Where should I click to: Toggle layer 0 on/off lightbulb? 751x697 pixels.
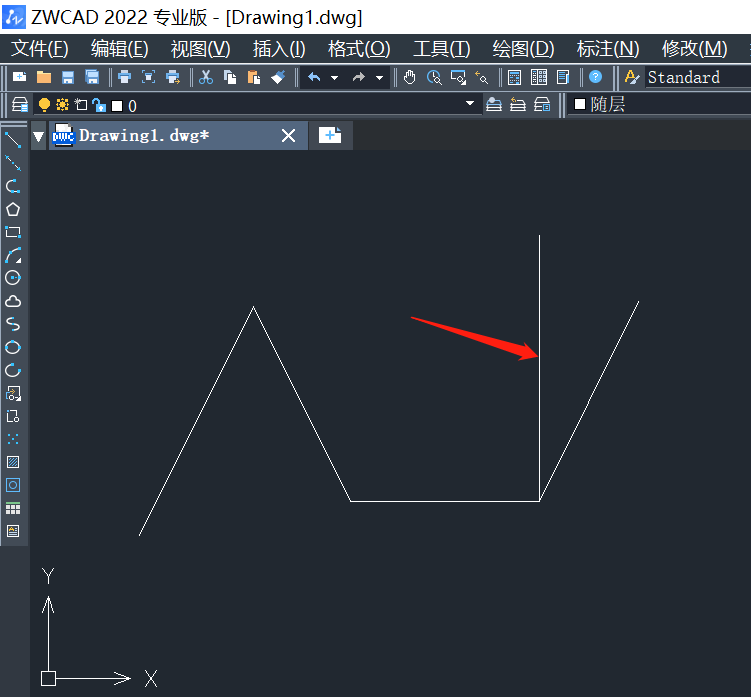(x=44, y=104)
